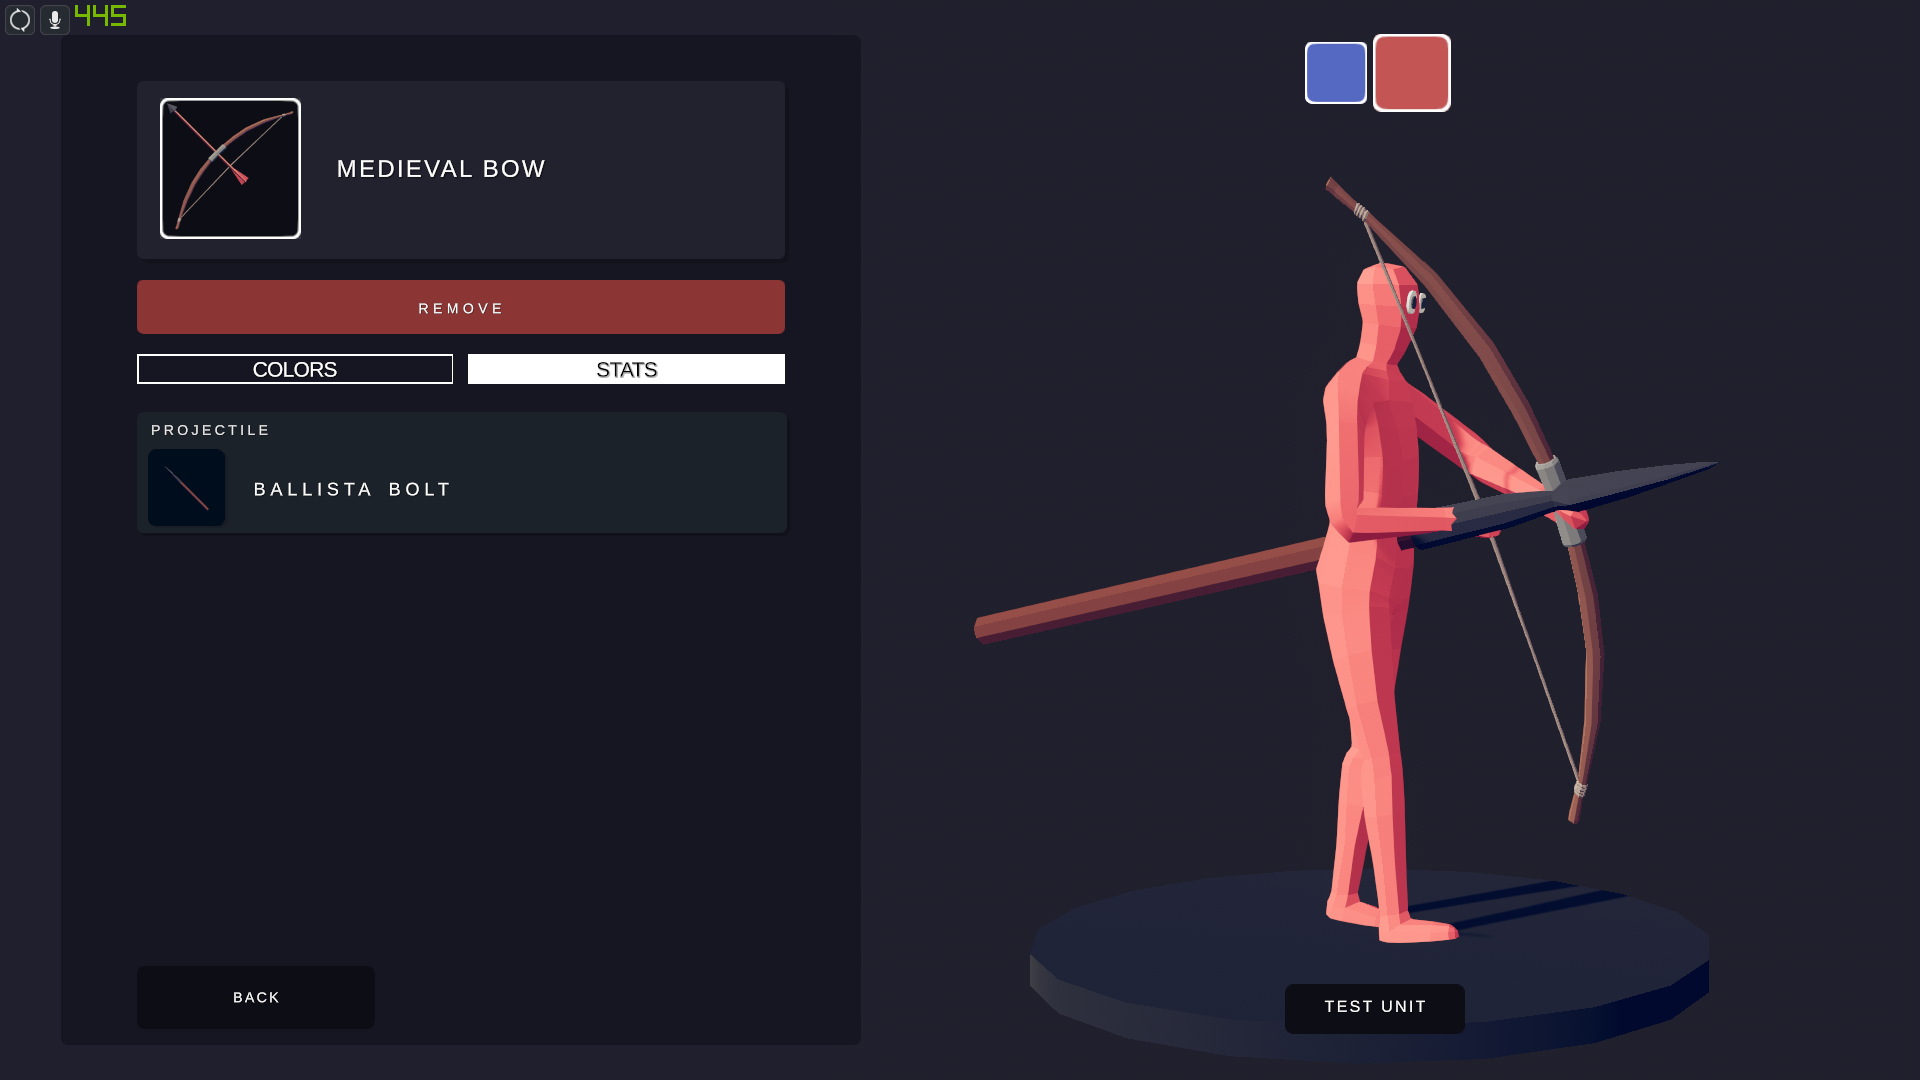Image resolution: width=1920 pixels, height=1080 pixels.
Task: Open the Colors tab
Action: click(x=295, y=369)
